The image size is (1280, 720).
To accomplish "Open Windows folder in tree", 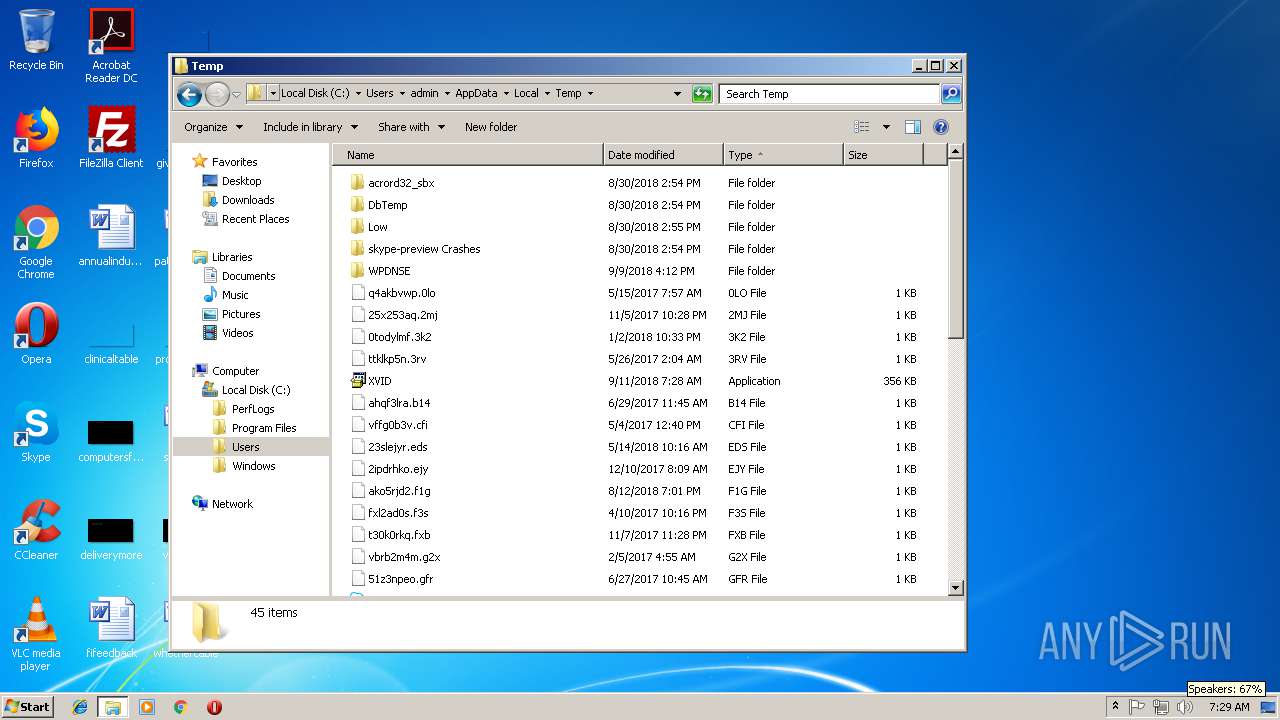I will (x=253, y=466).
